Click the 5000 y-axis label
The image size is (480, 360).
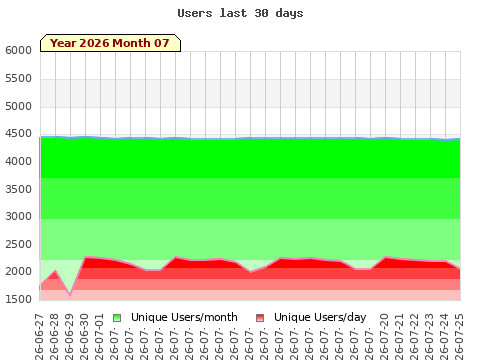tap(18, 107)
